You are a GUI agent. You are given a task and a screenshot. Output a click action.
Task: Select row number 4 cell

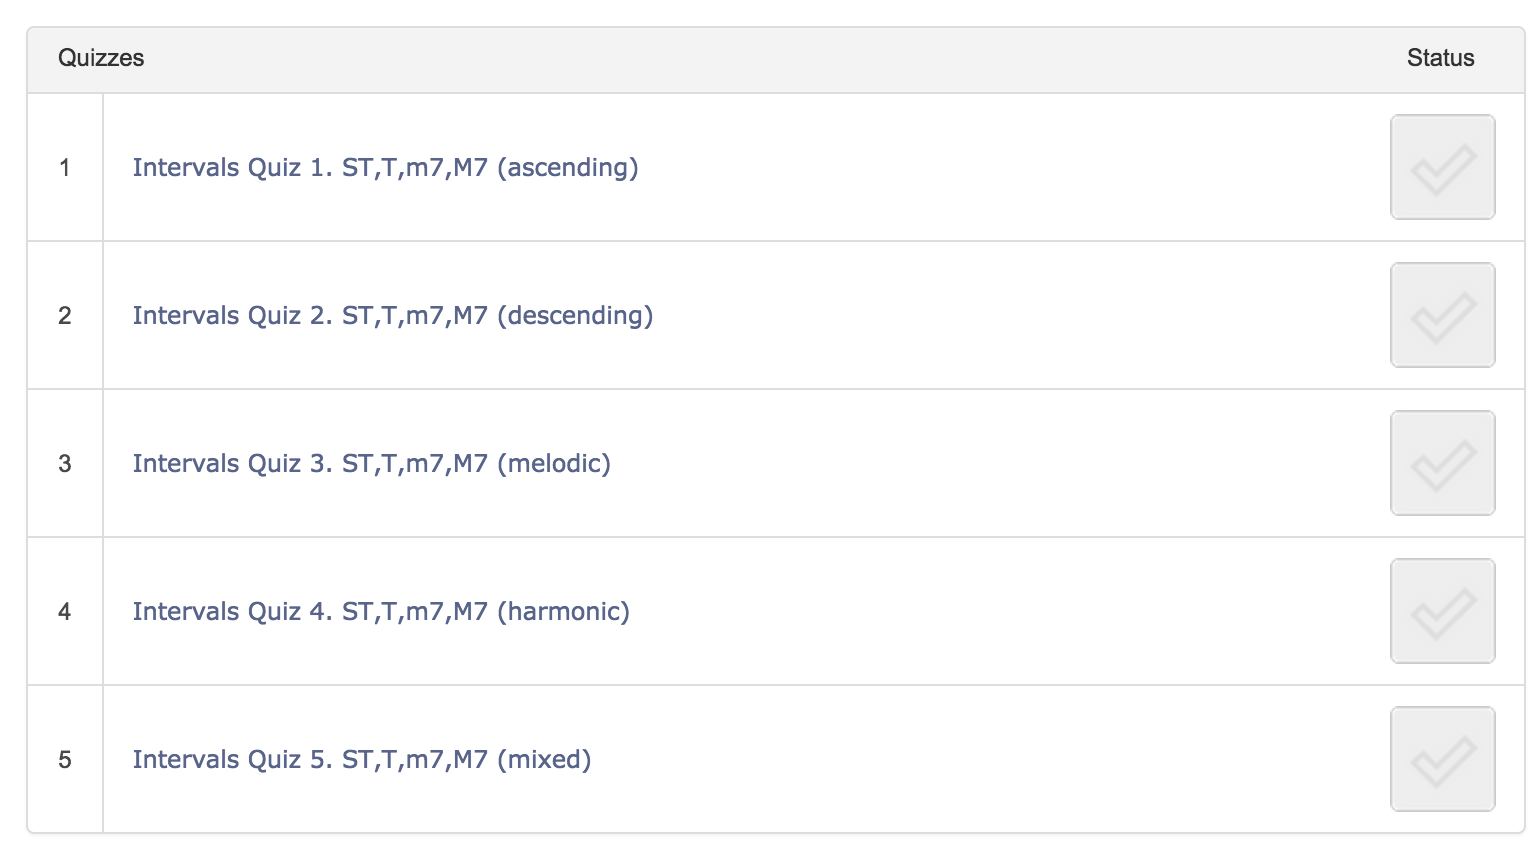pyautogui.click(x=65, y=611)
